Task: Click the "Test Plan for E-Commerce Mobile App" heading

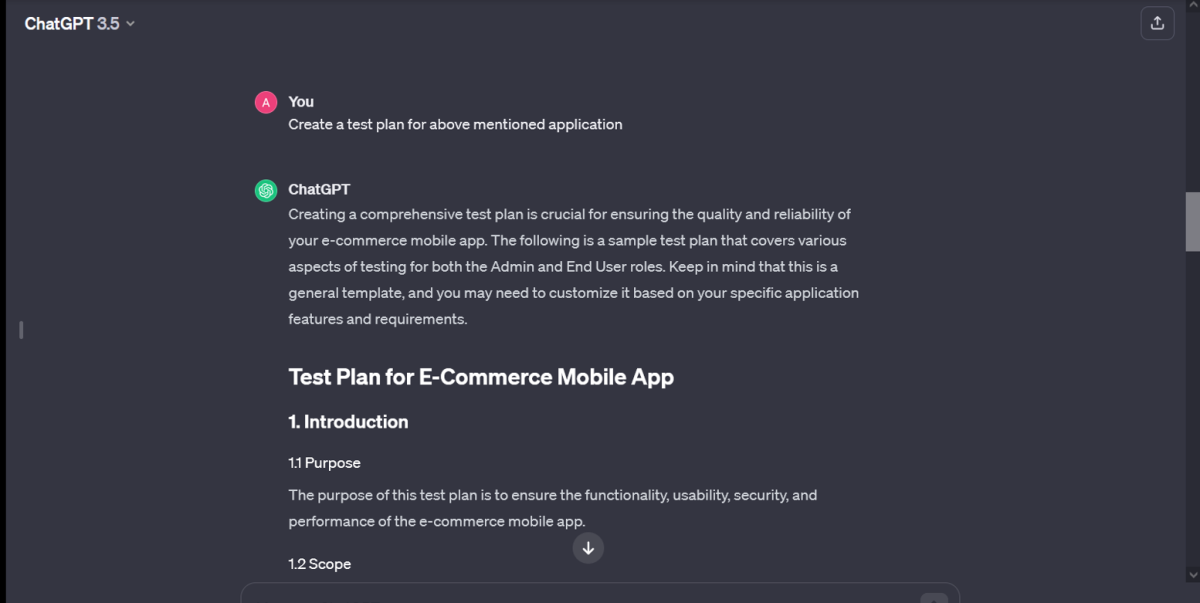Action: pyautogui.click(x=481, y=377)
